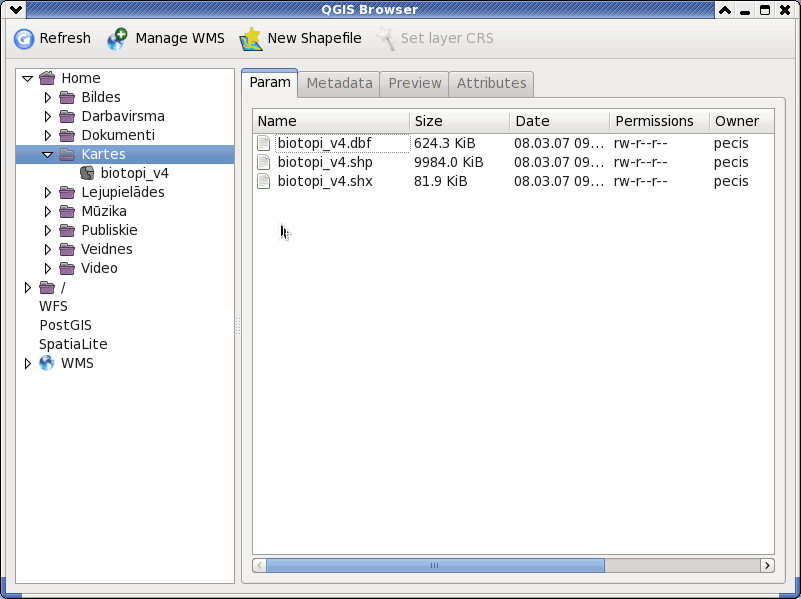Viewport: 801px width, 599px height.
Task: Select biotopi_v4 layer in tree
Action: point(134,173)
